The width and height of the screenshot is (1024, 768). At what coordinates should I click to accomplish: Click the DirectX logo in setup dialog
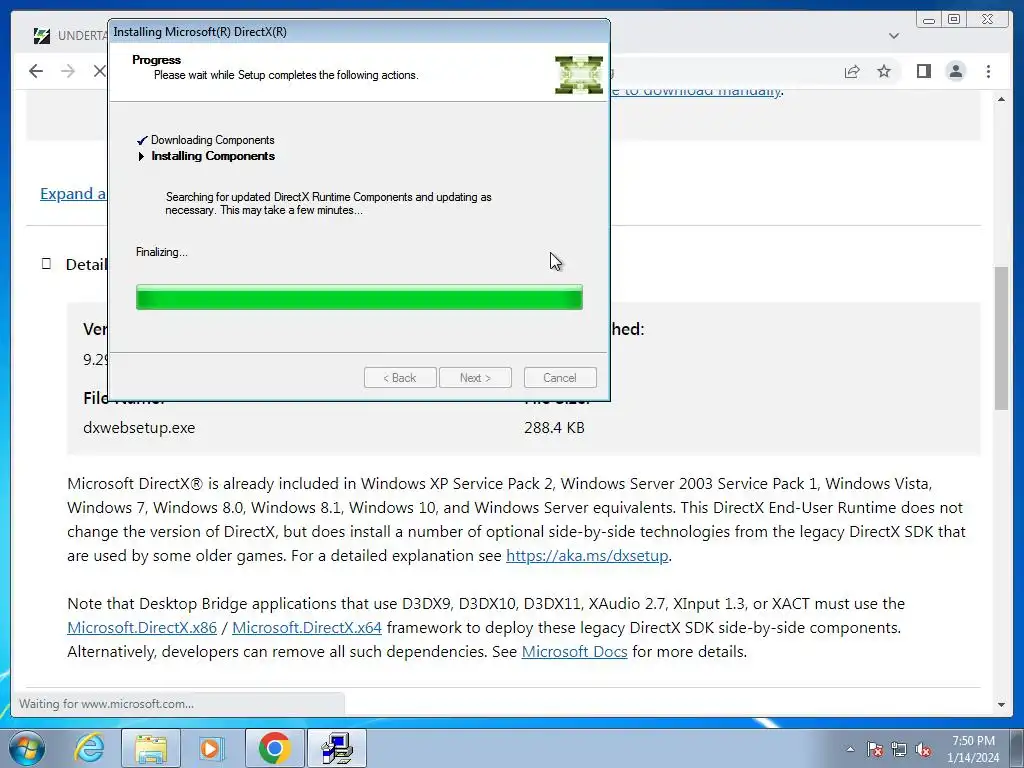click(x=579, y=74)
